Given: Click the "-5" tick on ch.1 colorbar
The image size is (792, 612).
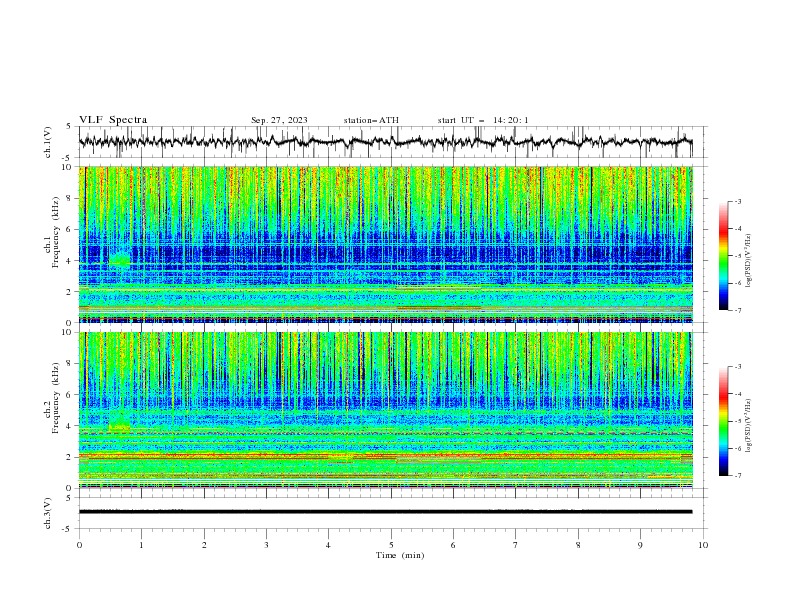Looking at the screenshot, I should [737, 256].
